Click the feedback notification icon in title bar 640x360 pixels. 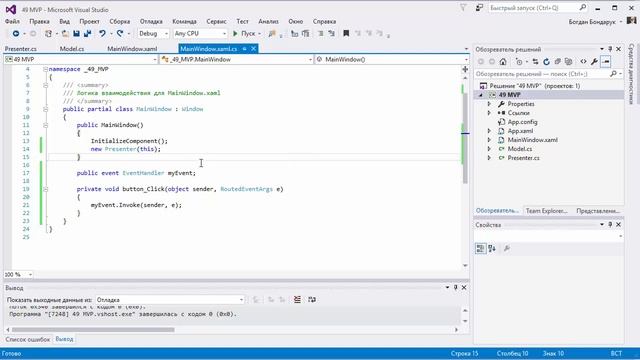click(479, 8)
